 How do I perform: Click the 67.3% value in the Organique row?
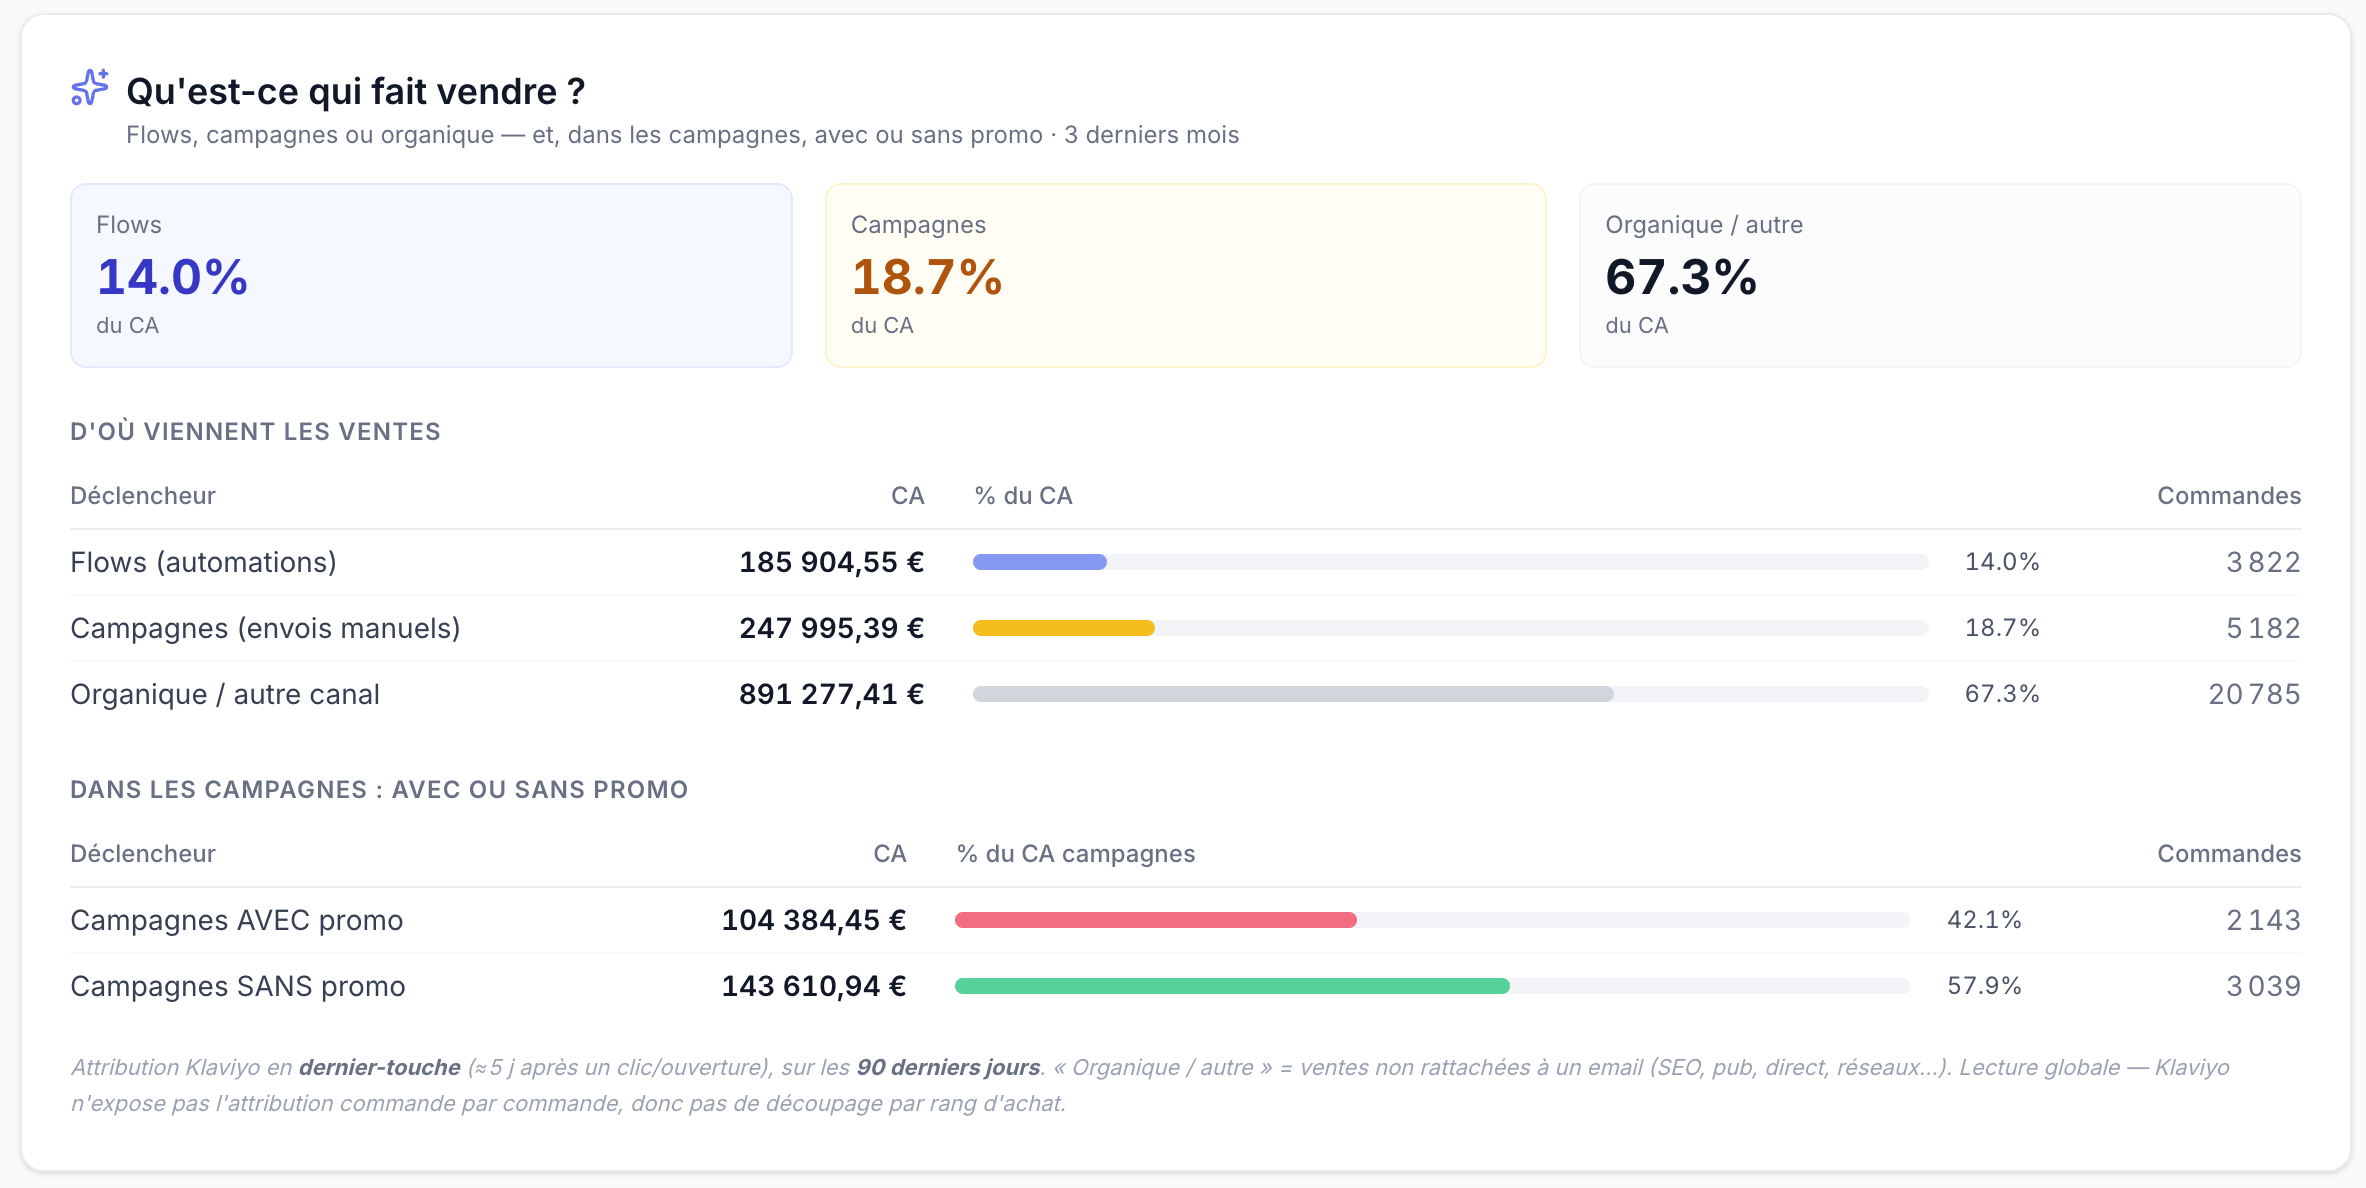[x=2002, y=694]
